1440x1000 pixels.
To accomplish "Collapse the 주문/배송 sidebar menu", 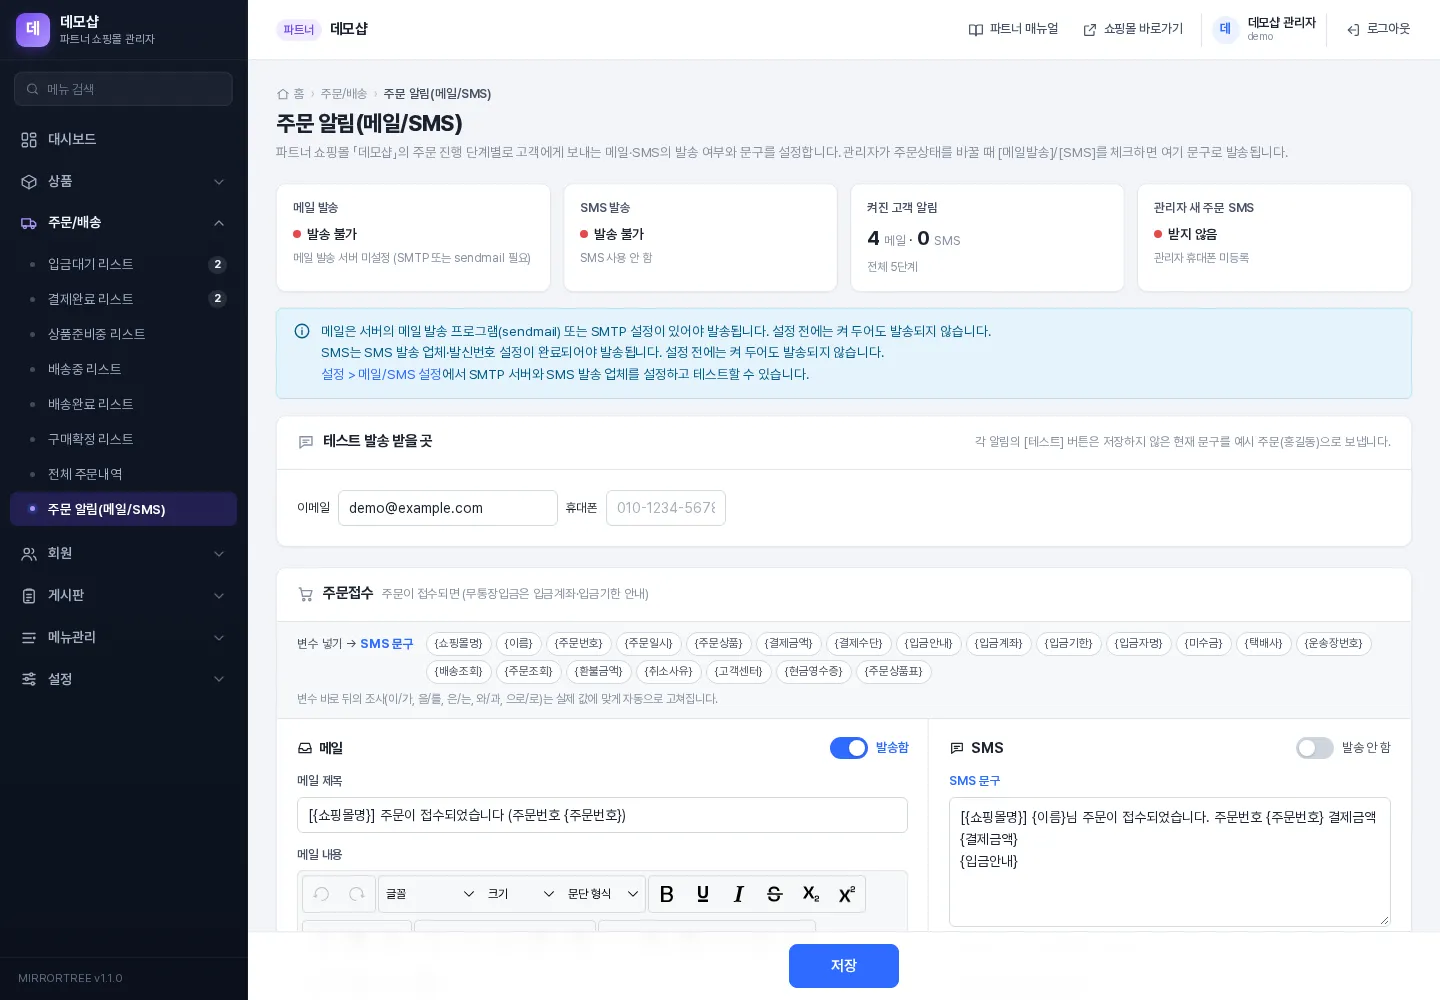I will tap(123, 223).
